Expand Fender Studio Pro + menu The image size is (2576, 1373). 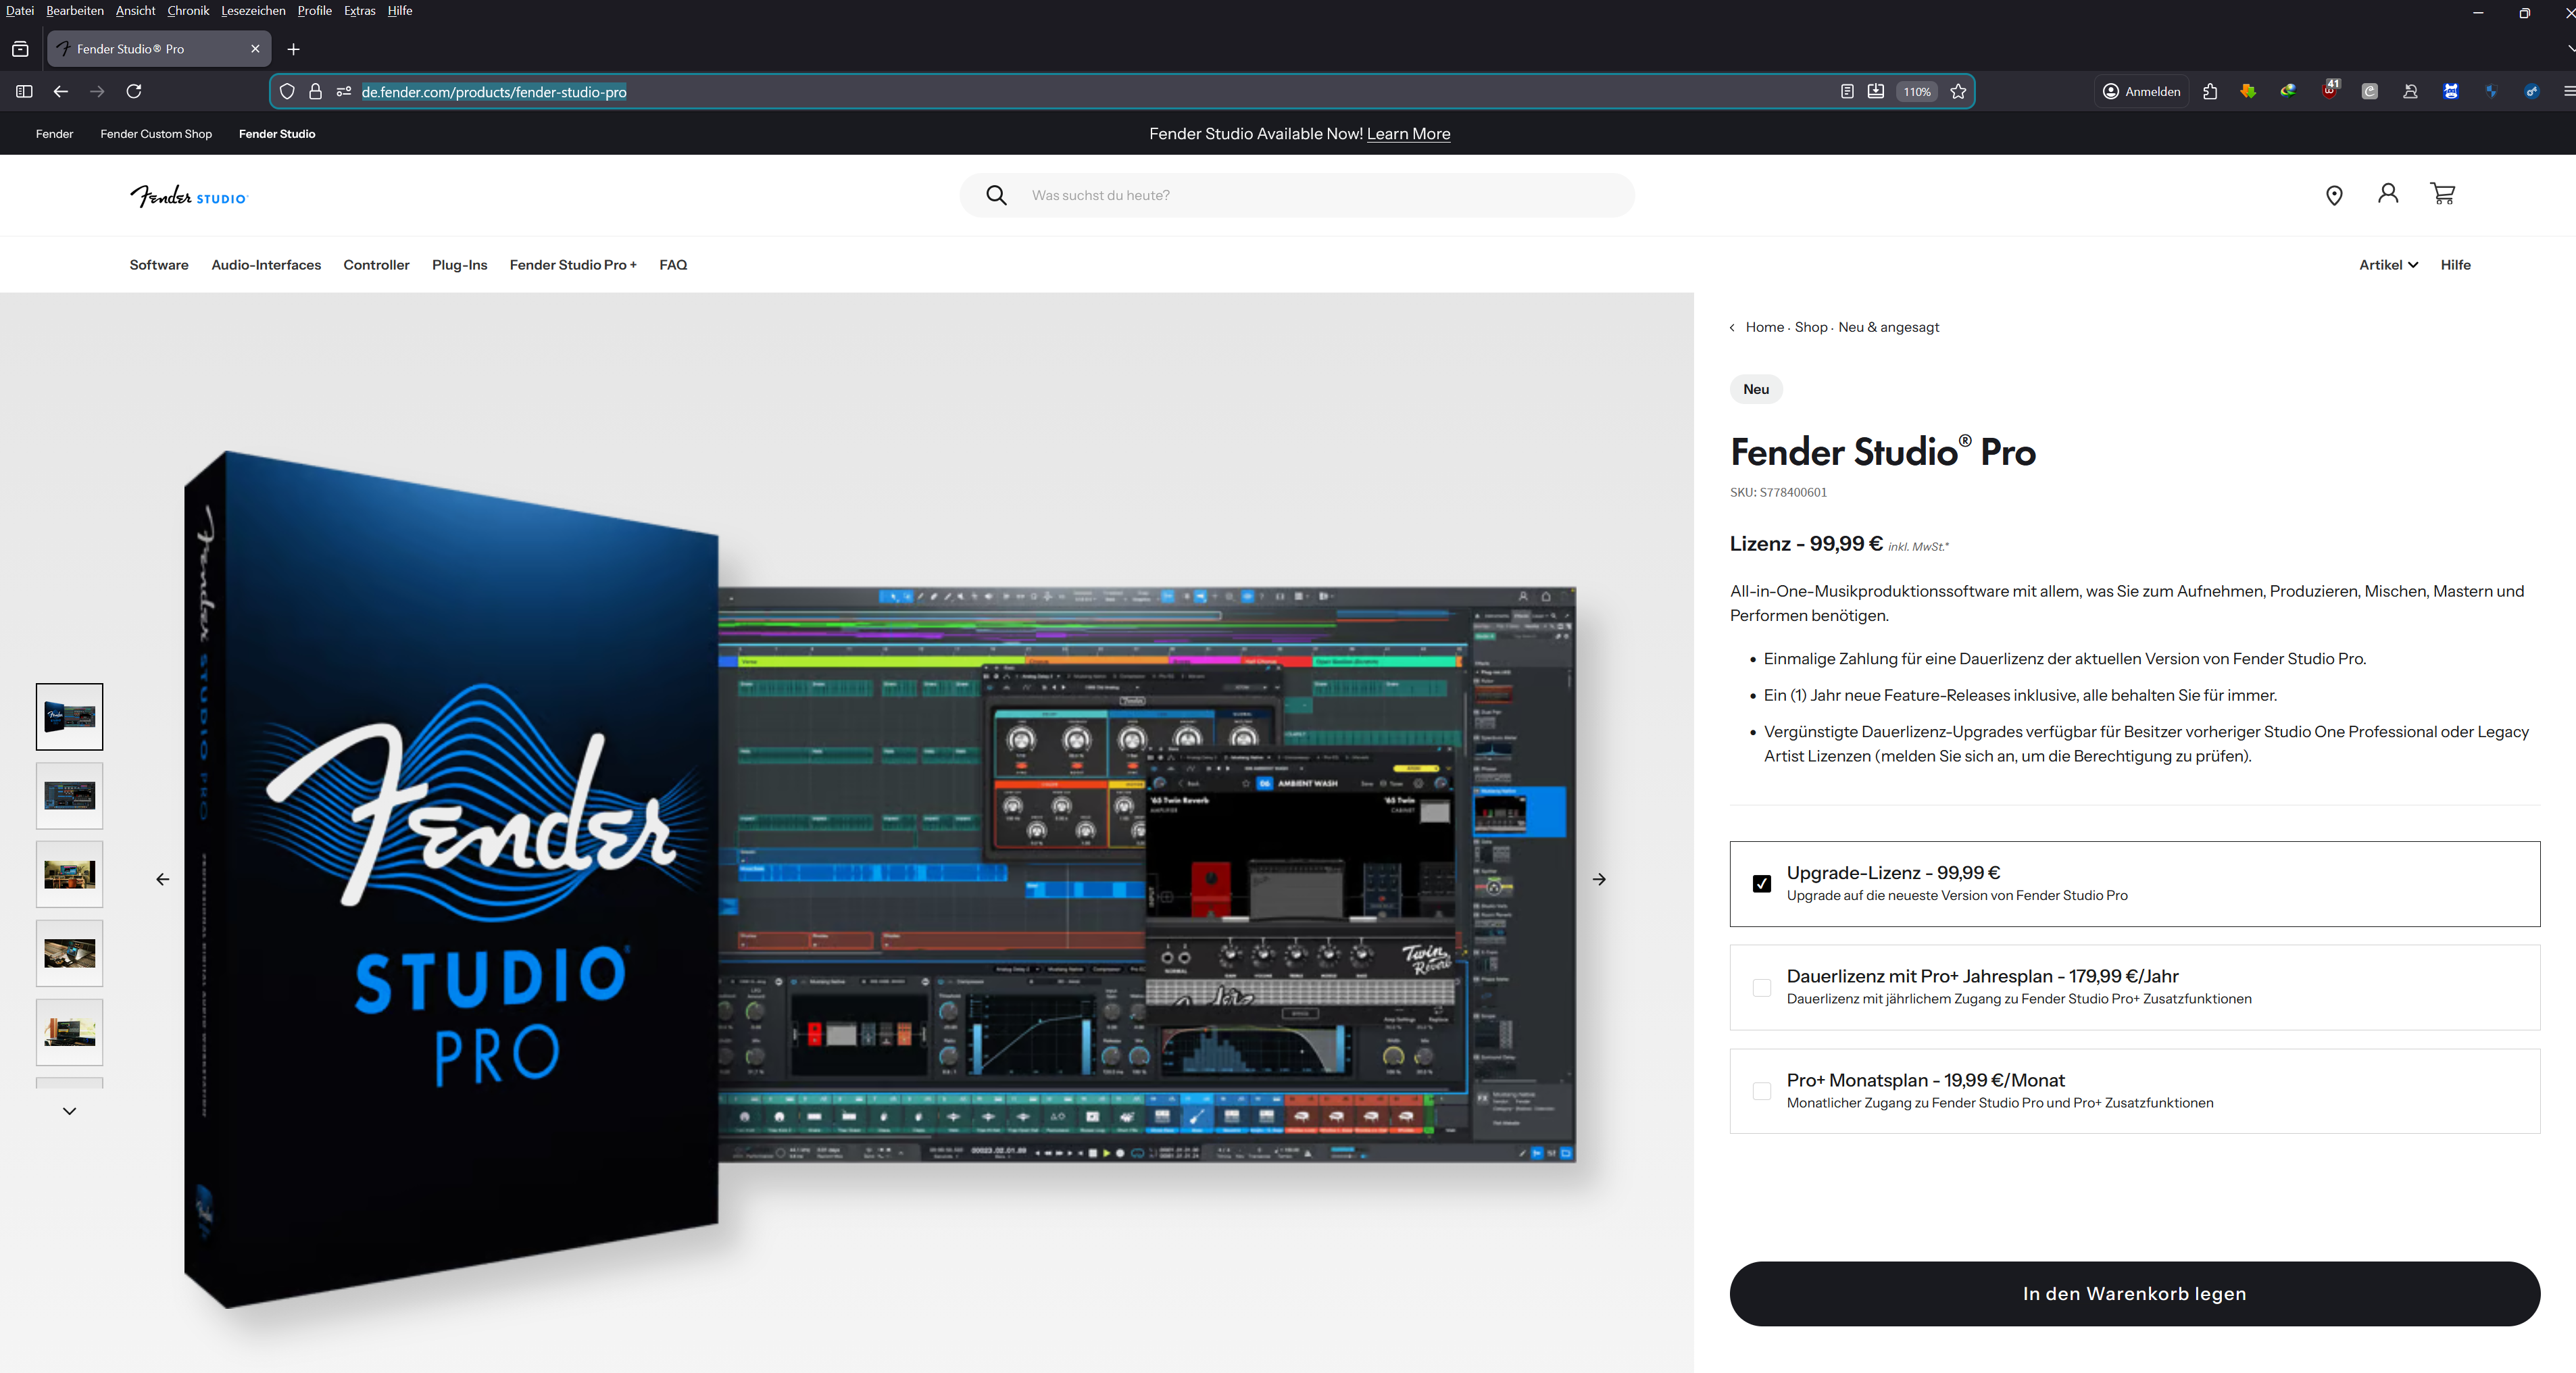[x=573, y=265]
